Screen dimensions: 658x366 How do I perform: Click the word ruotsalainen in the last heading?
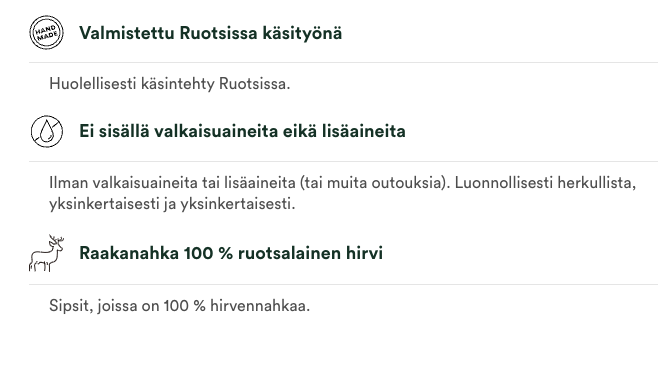click(290, 254)
